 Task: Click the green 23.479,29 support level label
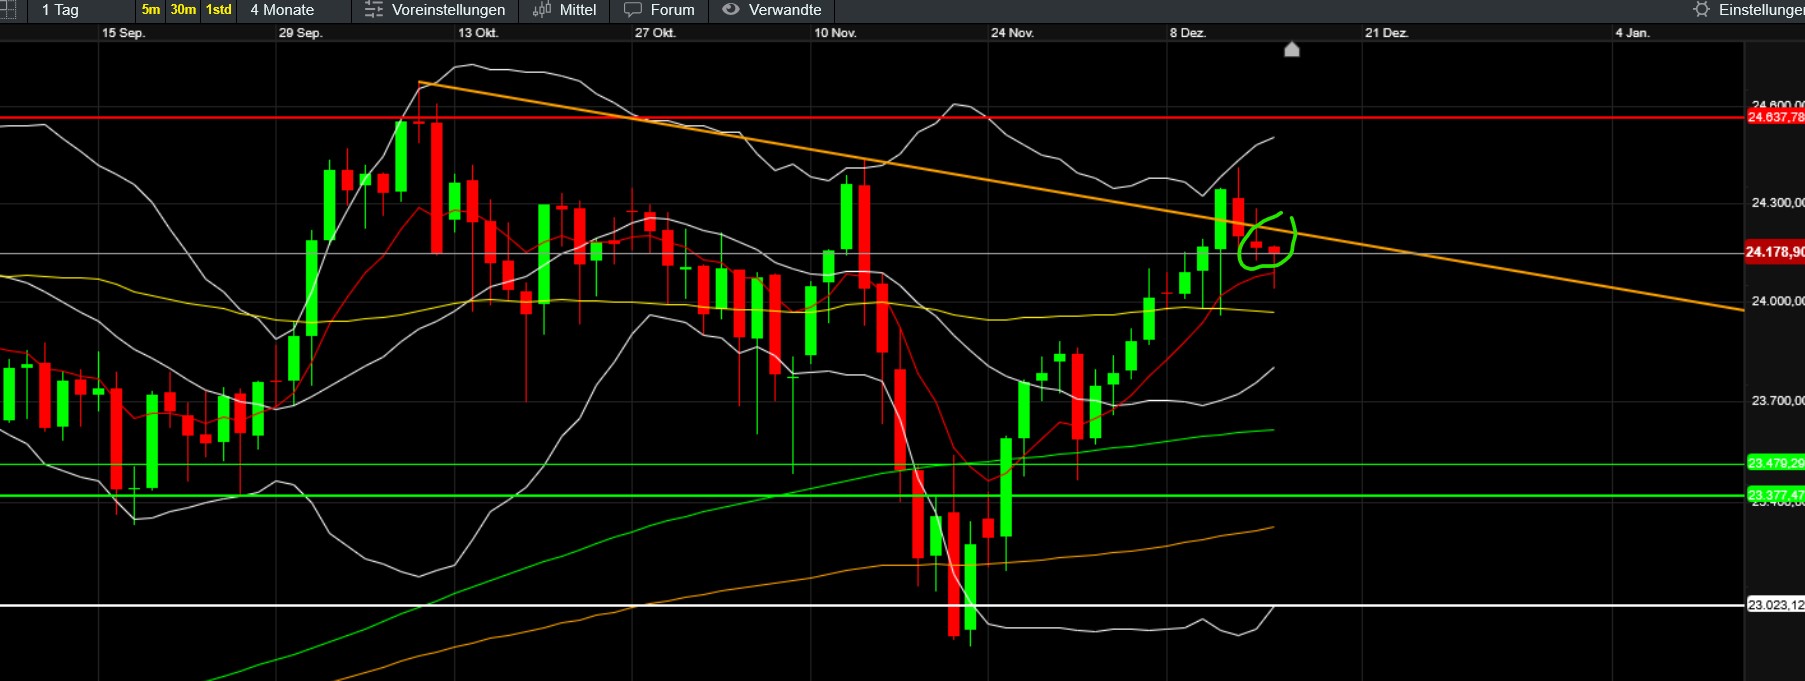[x=1775, y=463]
